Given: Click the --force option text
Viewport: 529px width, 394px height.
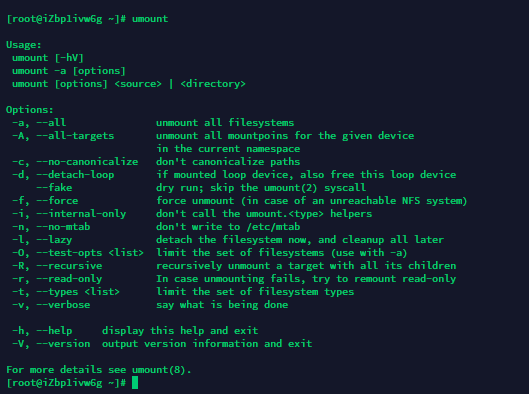Looking at the screenshot, I should click(57, 201).
